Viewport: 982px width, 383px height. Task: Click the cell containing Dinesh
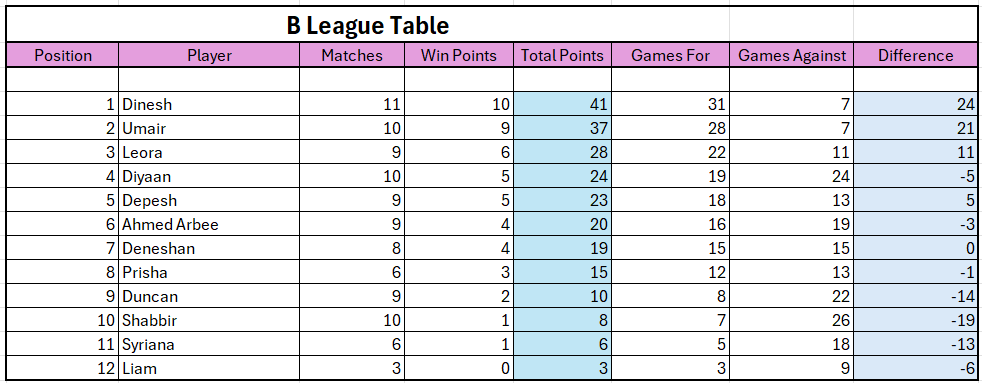tap(209, 105)
